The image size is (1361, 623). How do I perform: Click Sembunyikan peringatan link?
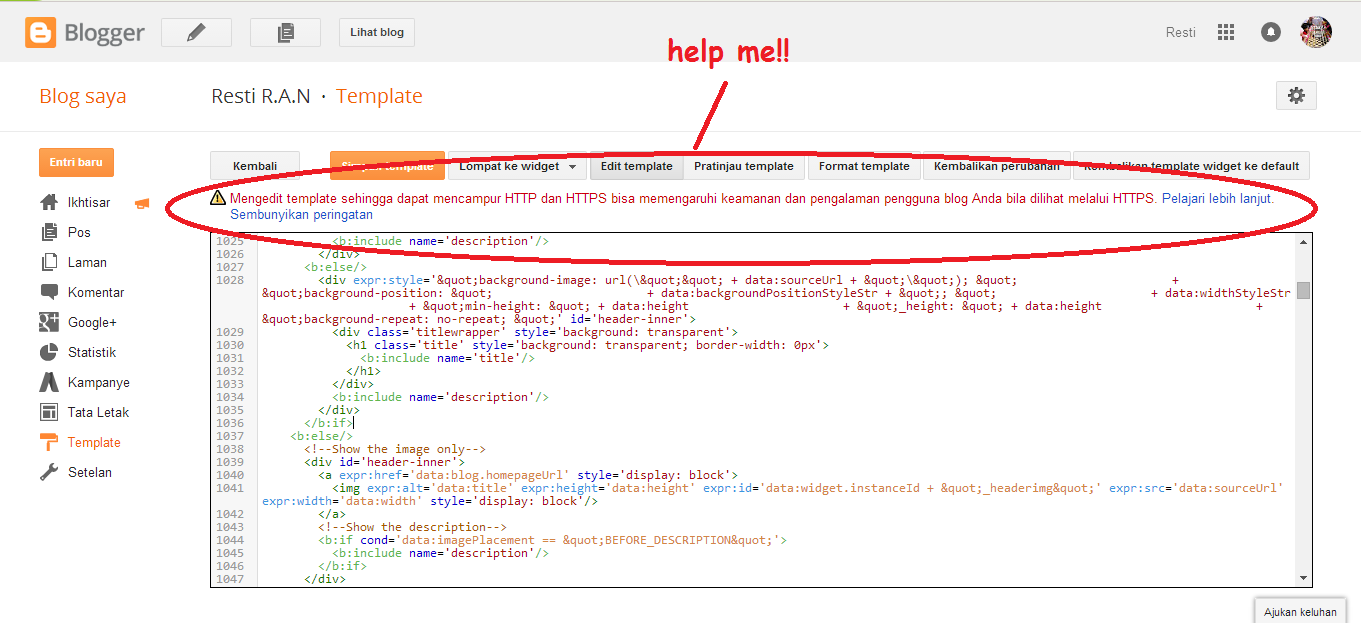click(301, 214)
